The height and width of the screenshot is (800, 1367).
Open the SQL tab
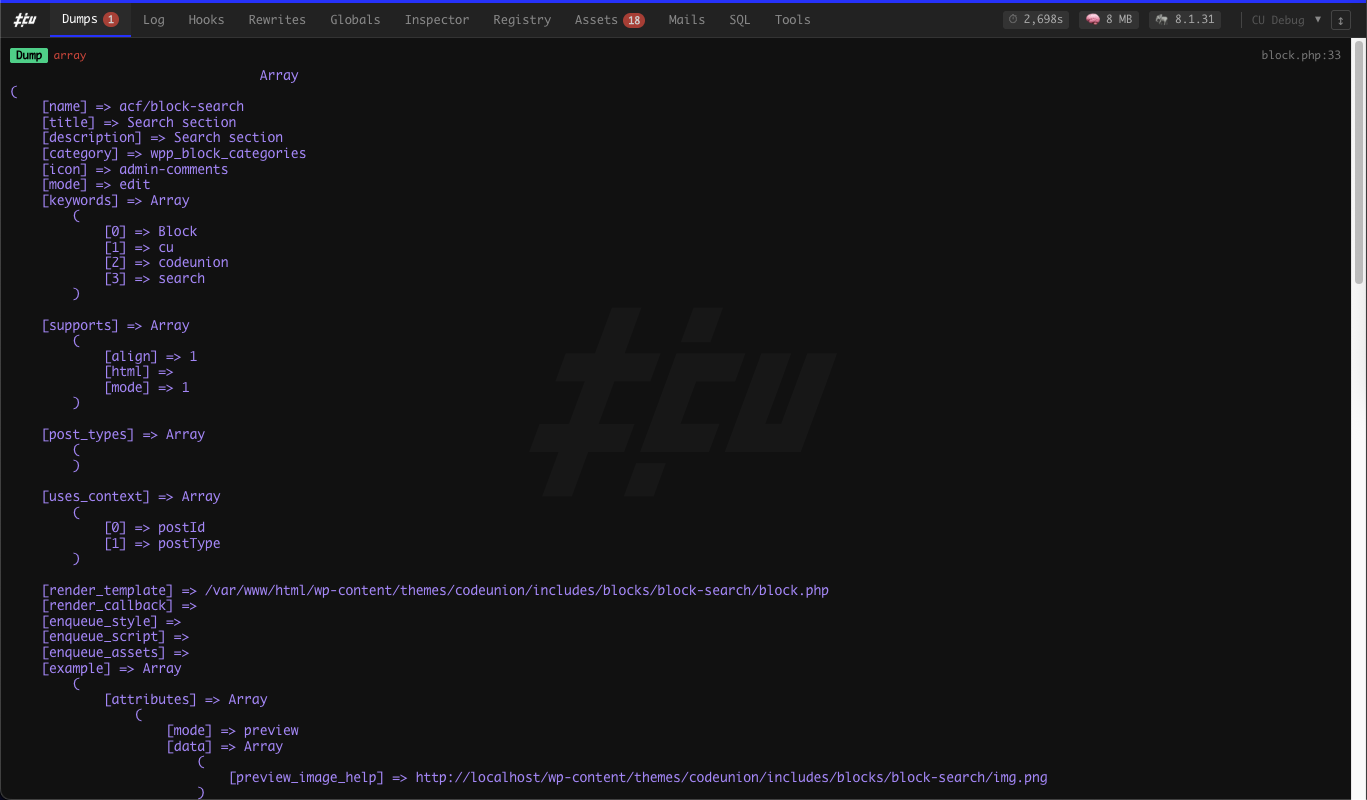tap(740, 20)
